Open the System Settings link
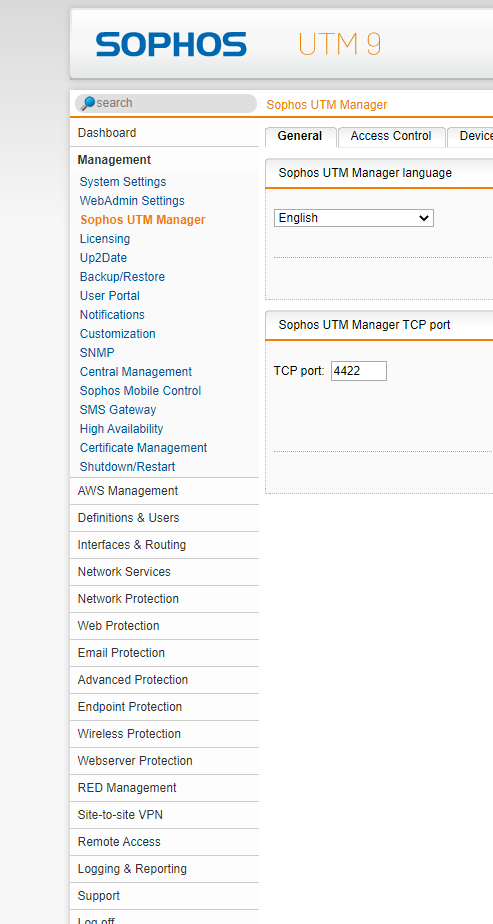This screenshot has width=493, height=924. pos(123,182)
